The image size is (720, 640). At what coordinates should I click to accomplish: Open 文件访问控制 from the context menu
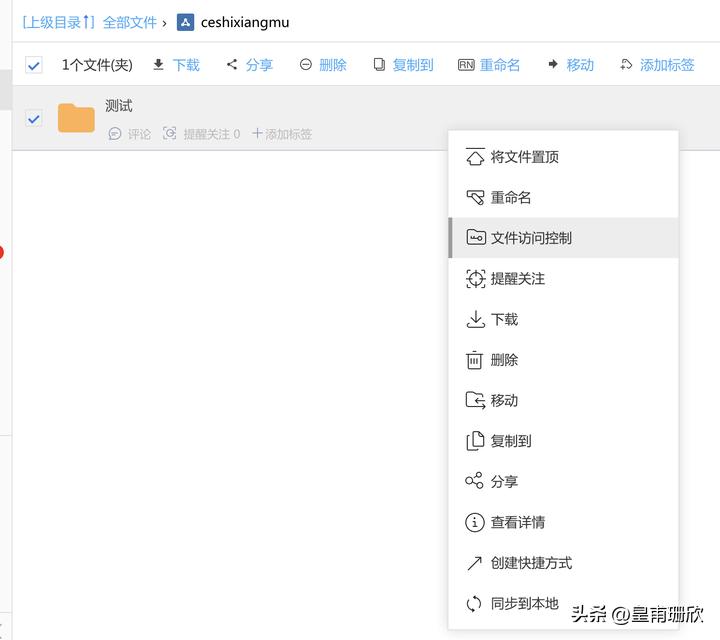click(x=563, y=238)
